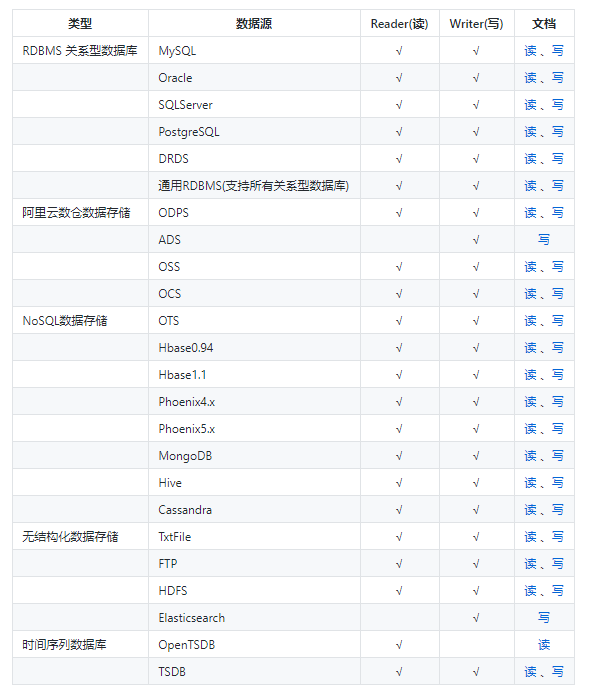Open the FTP writer doc link 写
606x700 pixels.
[x=557, y=564]
